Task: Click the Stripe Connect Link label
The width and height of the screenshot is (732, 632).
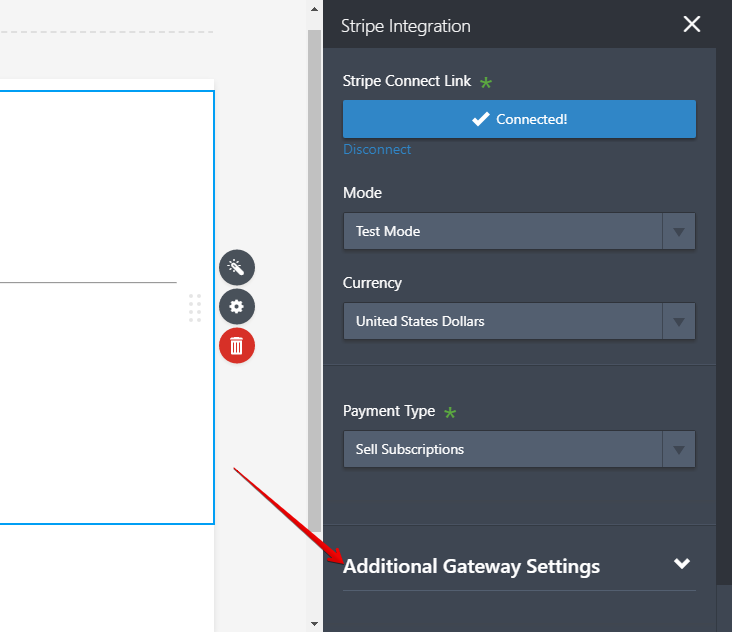Action: (407, 81)
